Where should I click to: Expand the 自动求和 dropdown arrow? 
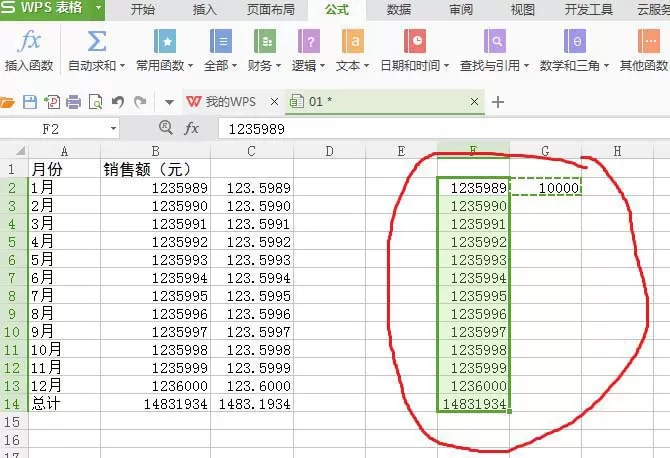click(122, 66)
